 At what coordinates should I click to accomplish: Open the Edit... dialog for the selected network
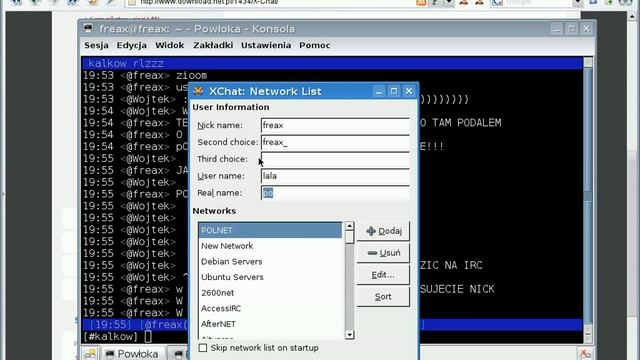tap(383, 275)
